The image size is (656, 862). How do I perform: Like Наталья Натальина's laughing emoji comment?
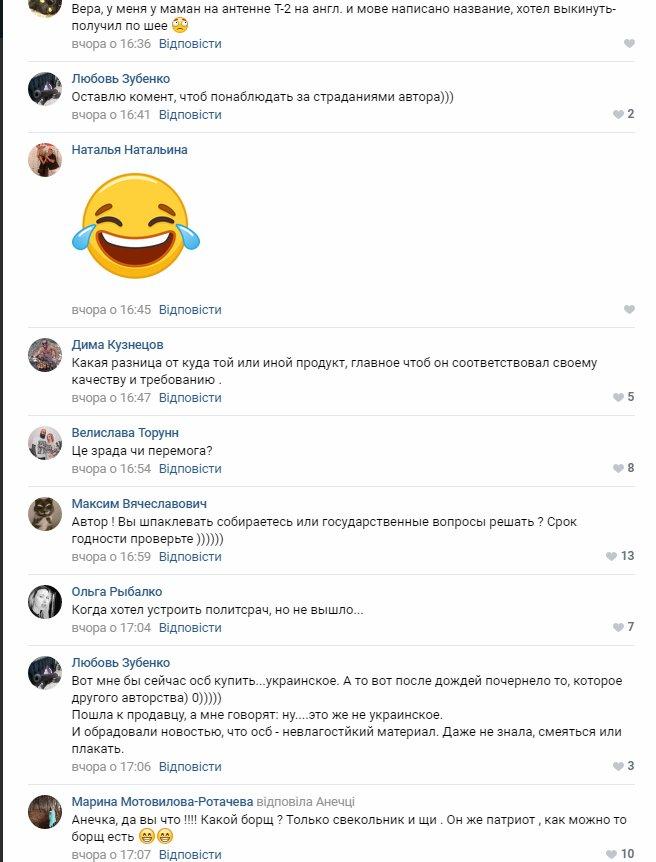point(629,310)
